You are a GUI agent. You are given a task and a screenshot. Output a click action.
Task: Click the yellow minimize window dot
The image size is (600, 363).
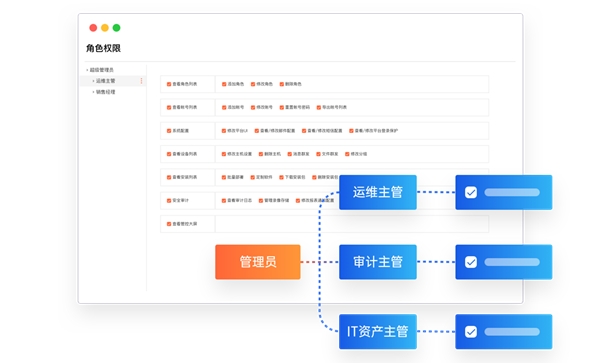pyautogui.click(x=105, y=28)
